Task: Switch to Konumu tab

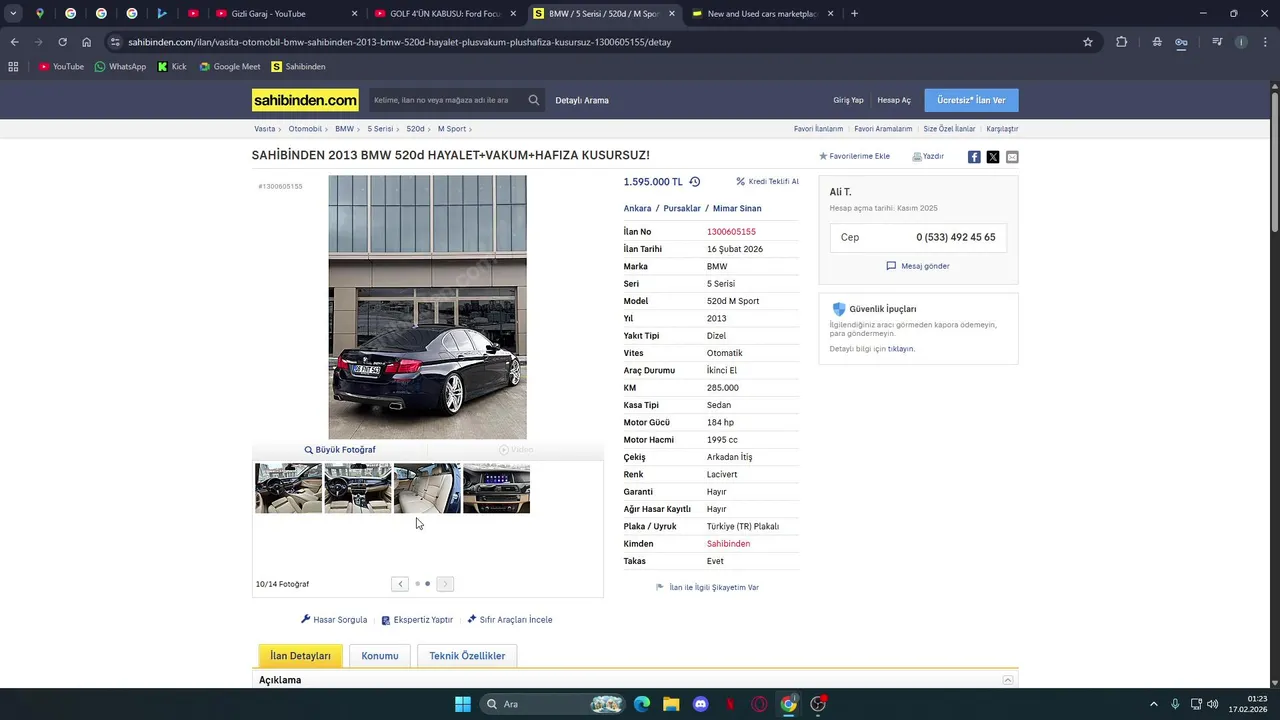Action: tap(380, 656)
